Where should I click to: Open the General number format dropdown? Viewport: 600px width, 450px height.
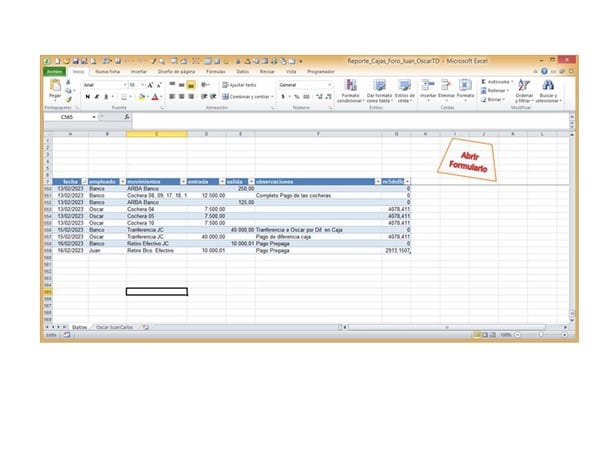(x=329, y=85)
